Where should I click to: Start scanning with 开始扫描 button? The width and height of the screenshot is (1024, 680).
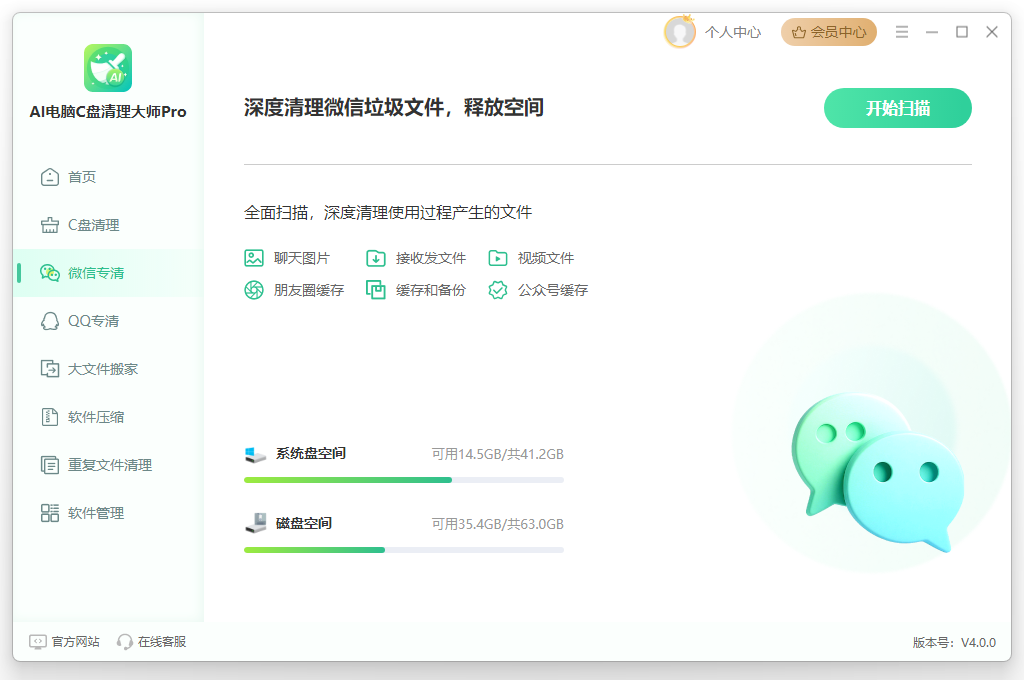point(897,108)
